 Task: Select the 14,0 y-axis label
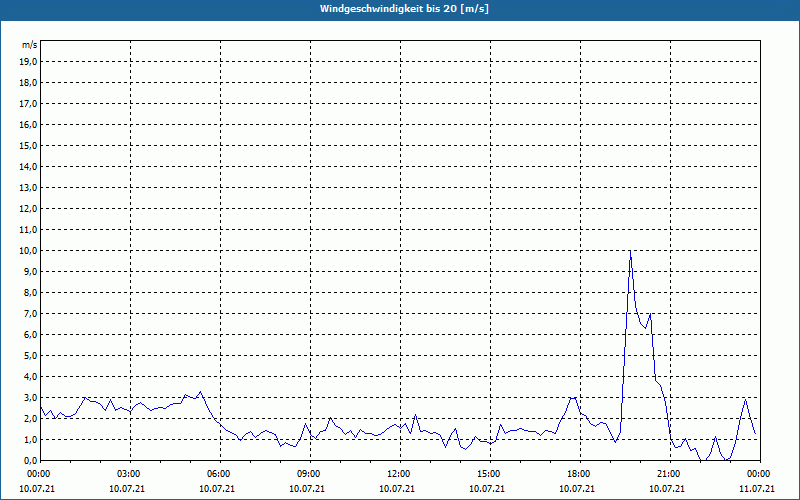[x=28, y=166]
